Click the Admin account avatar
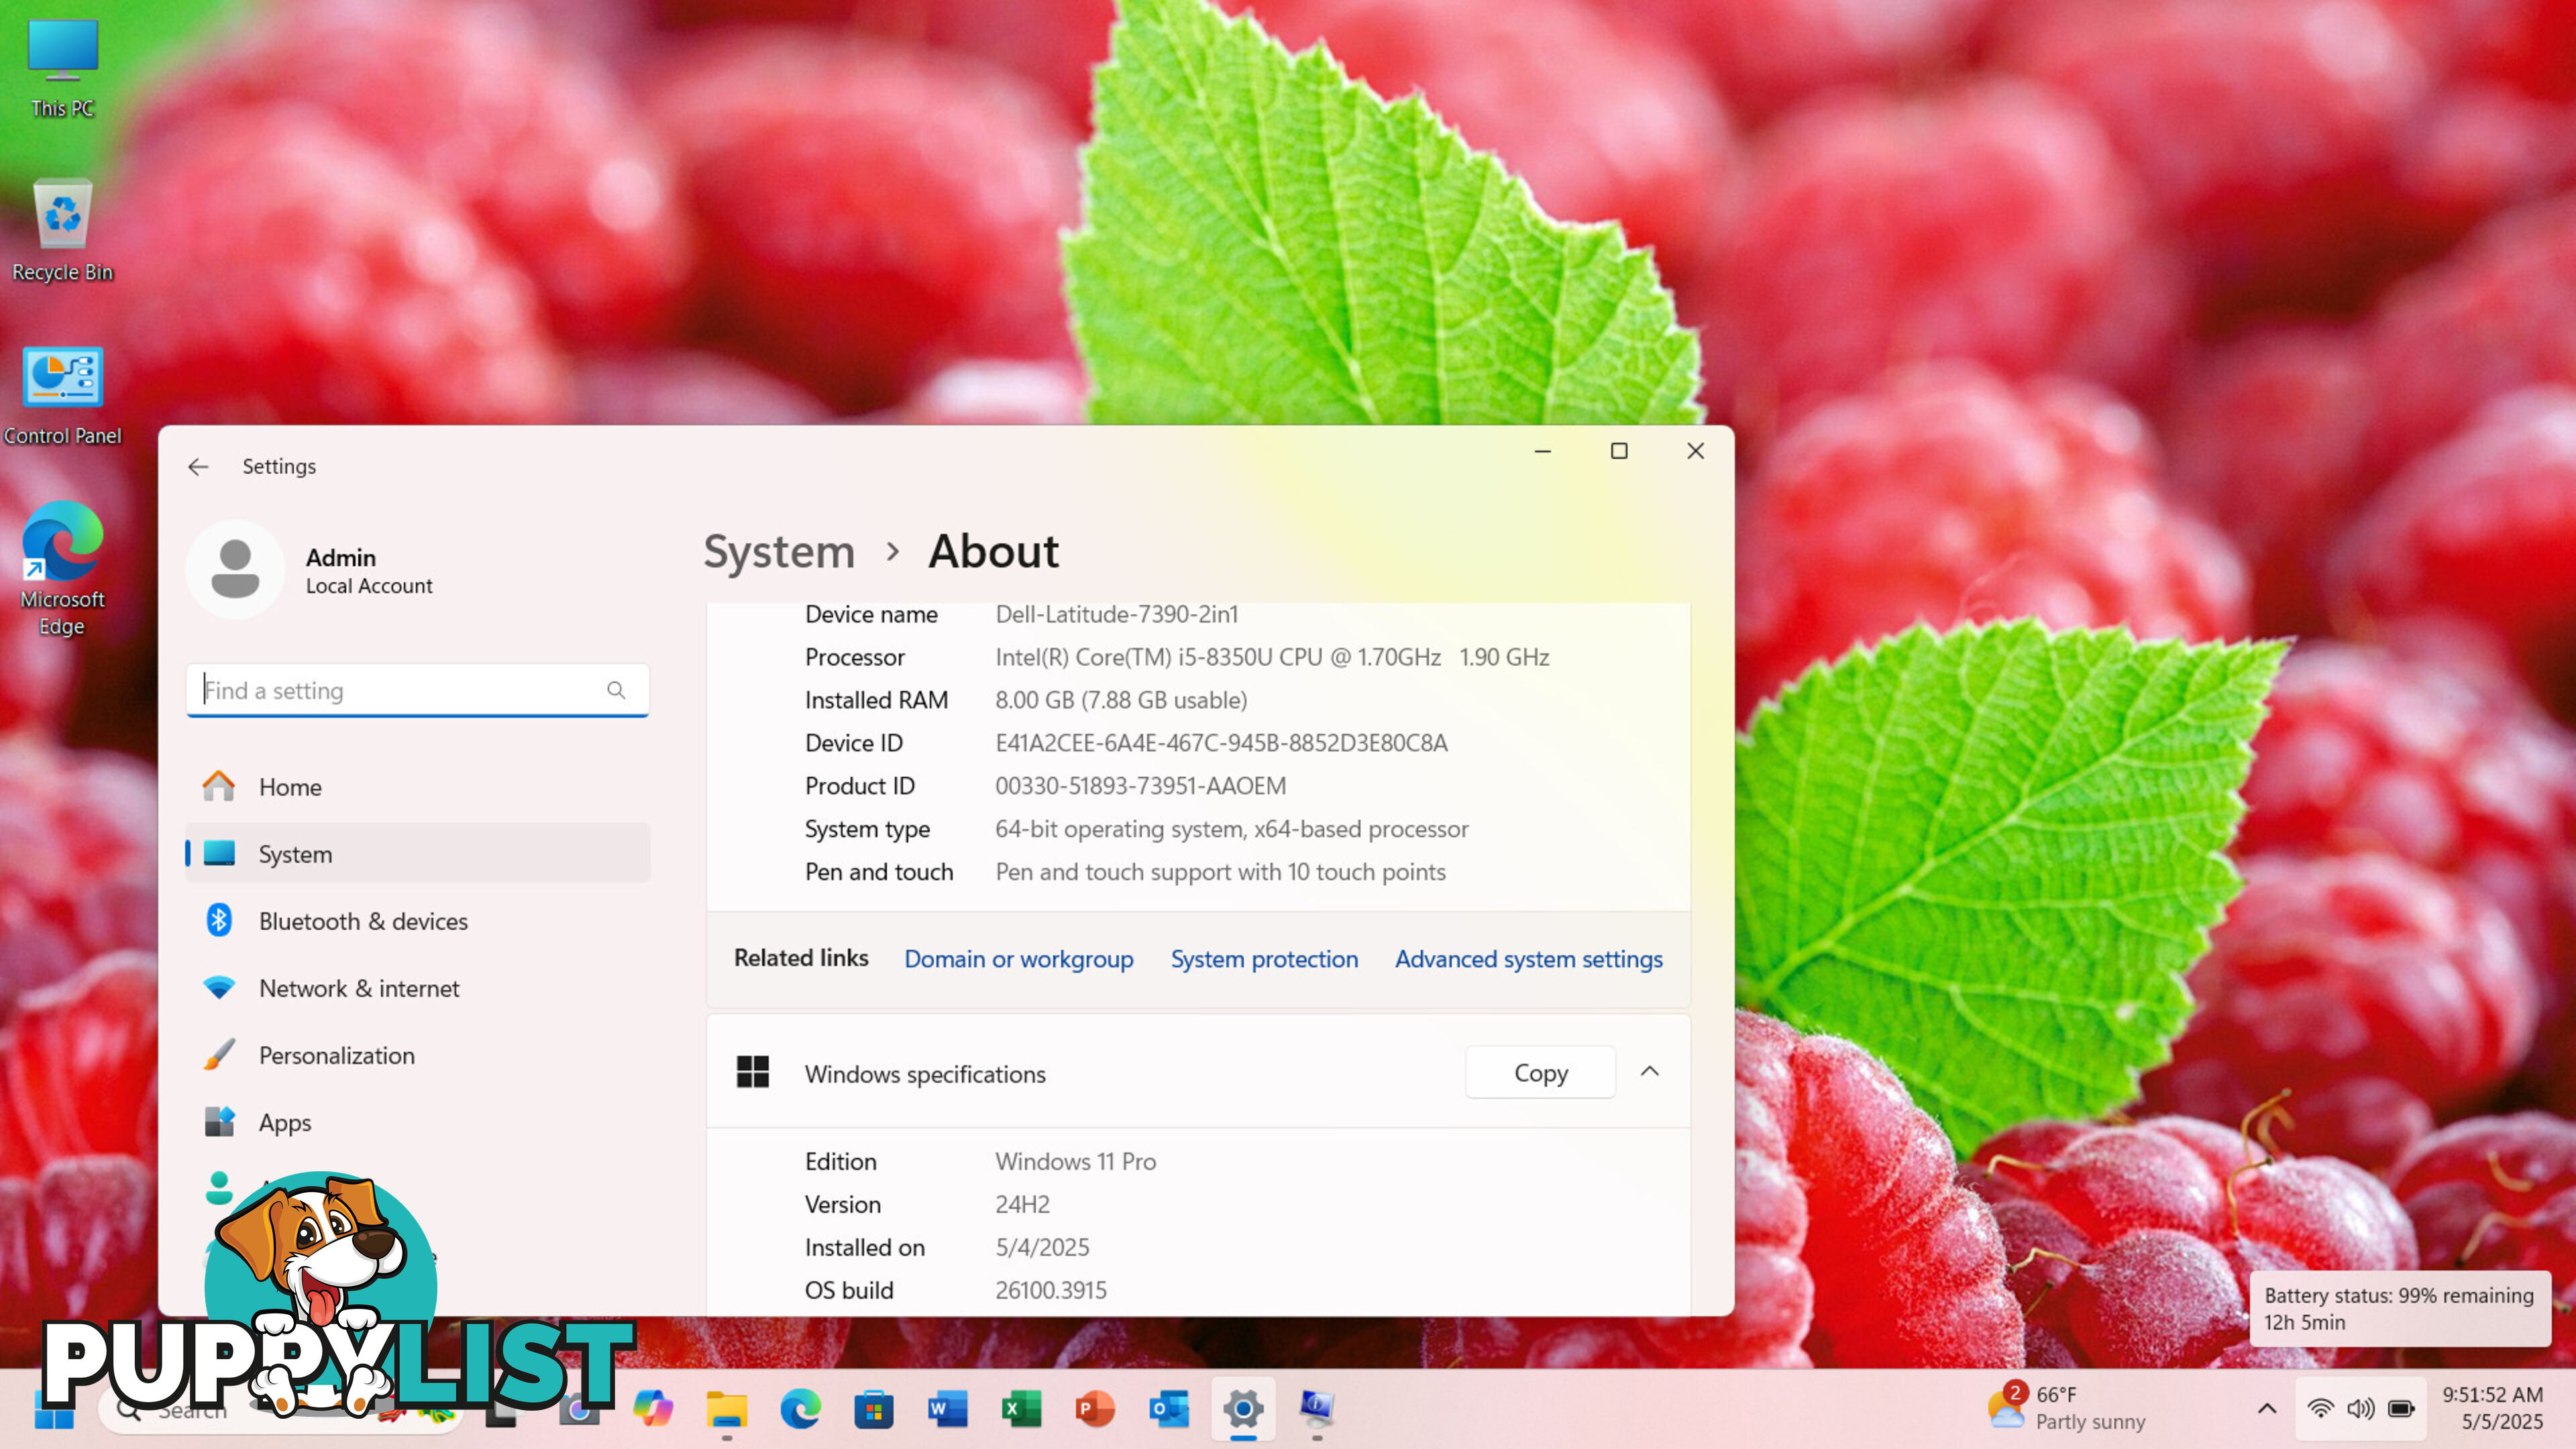 tap(236, 570)
